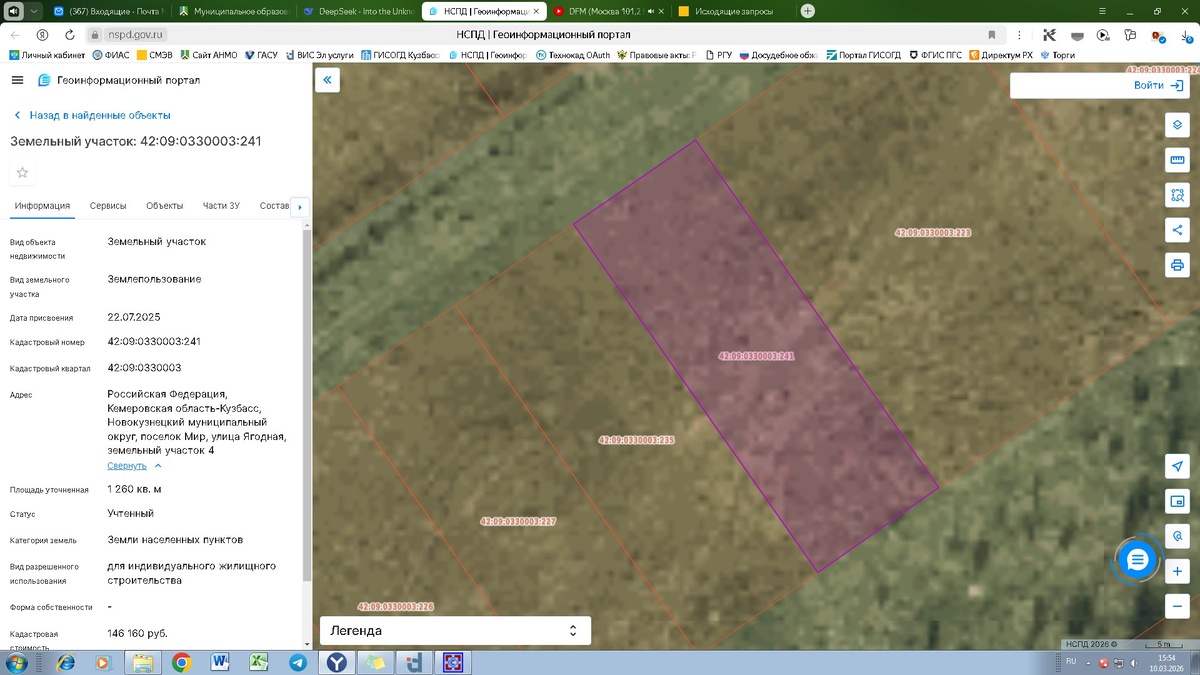Open the ФИАС bookmark
Viewport: 1200px width, 675px height.
click(112, 55)
